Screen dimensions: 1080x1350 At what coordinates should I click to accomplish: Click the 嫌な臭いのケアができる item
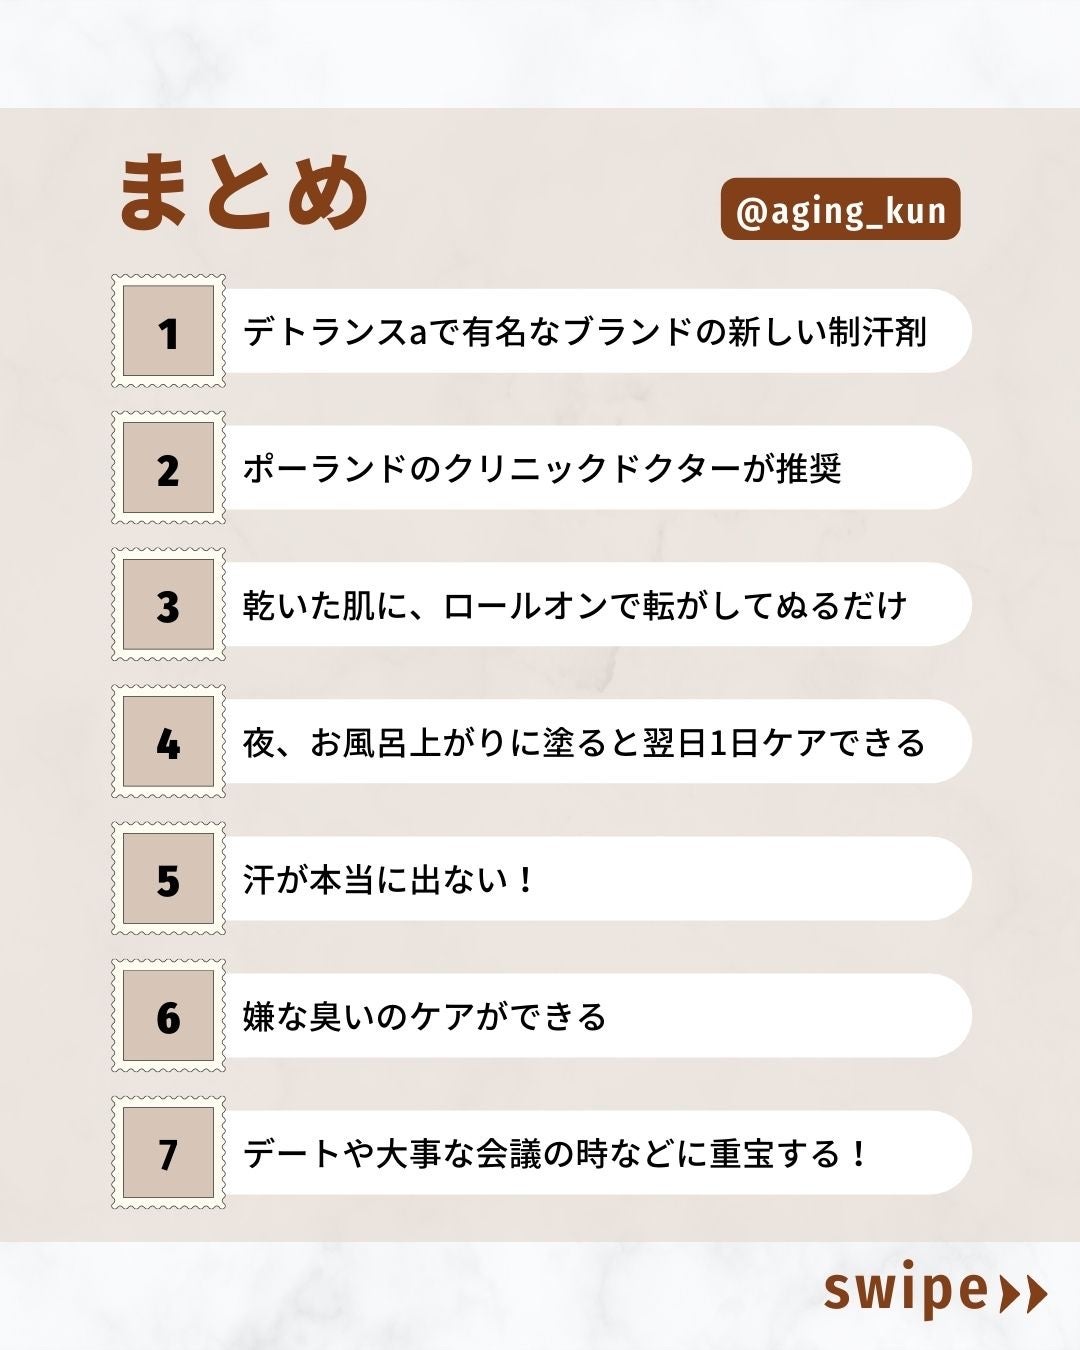coord(425,1017)
